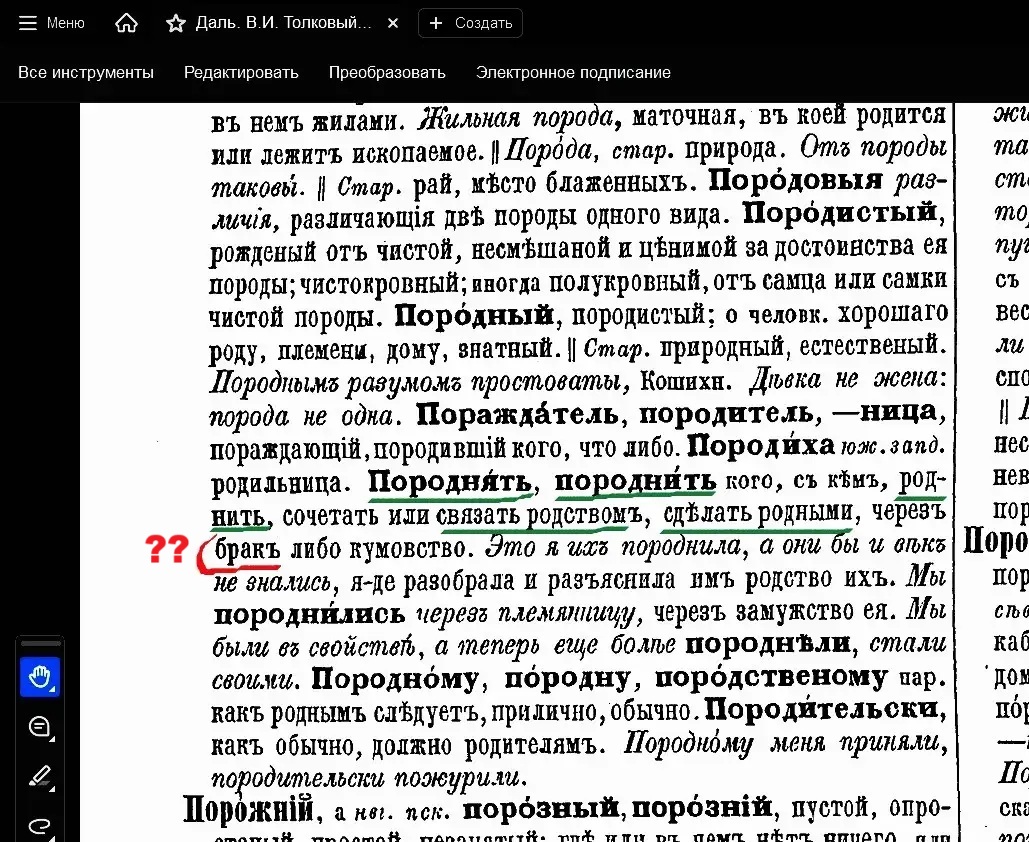Pick the highlighter marker tool
This screenshot has width=1029, height=842.
[x=40, y=776]
